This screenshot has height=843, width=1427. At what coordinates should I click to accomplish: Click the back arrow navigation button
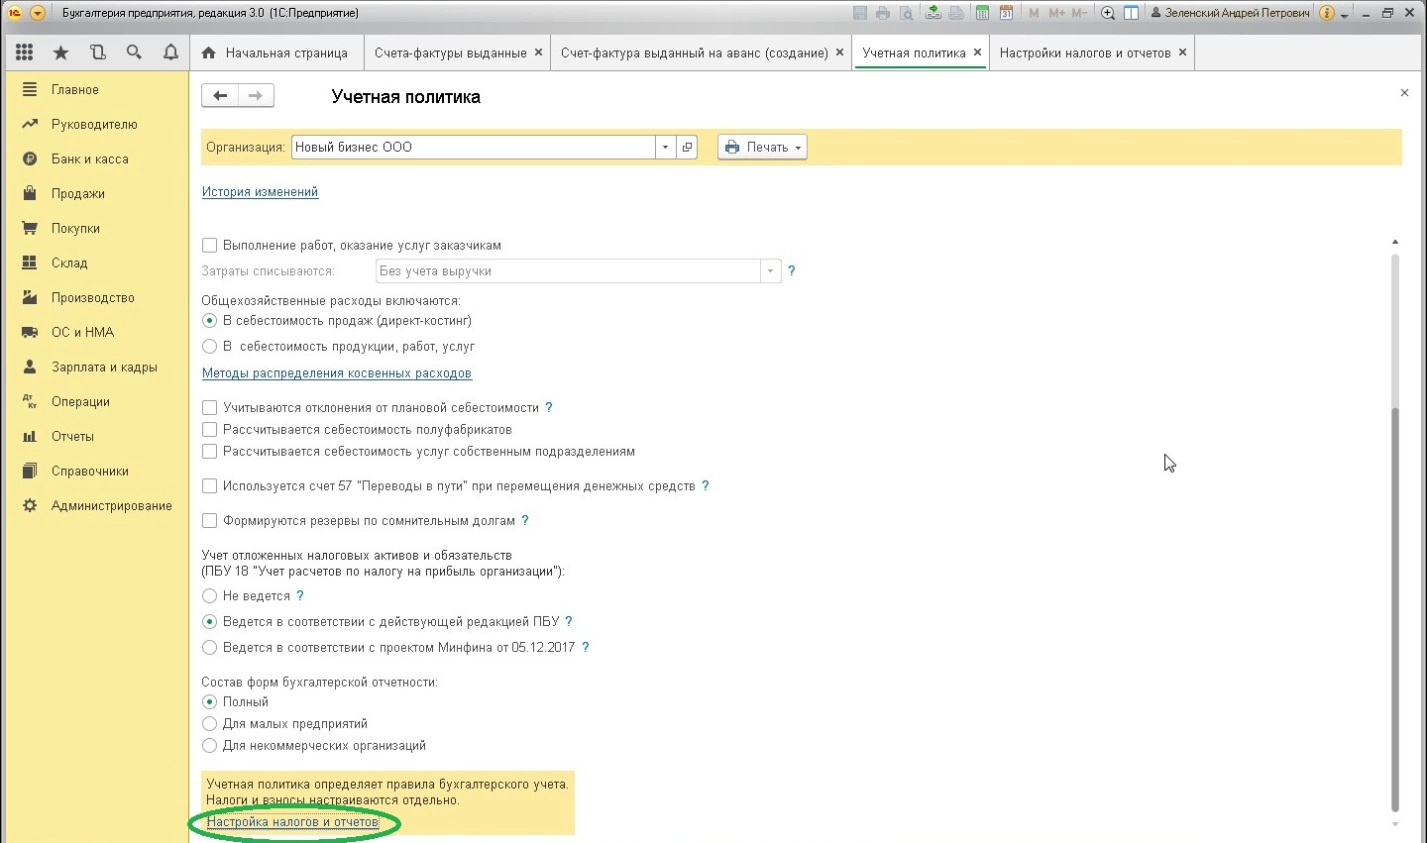click(x=220, y=96)
